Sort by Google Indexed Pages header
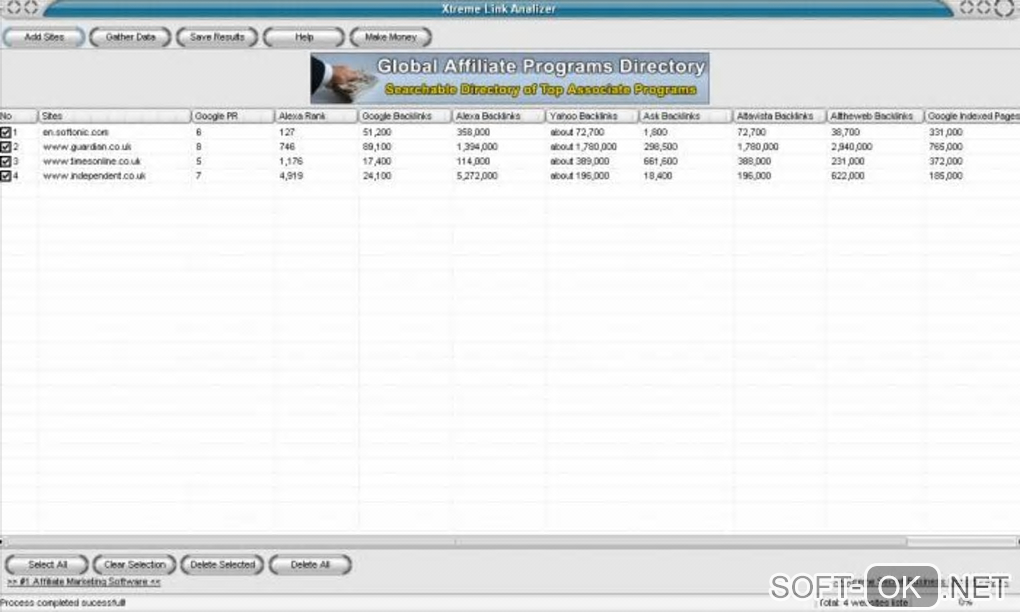Viewport: 1020px width, 612px height. (972, 116)
